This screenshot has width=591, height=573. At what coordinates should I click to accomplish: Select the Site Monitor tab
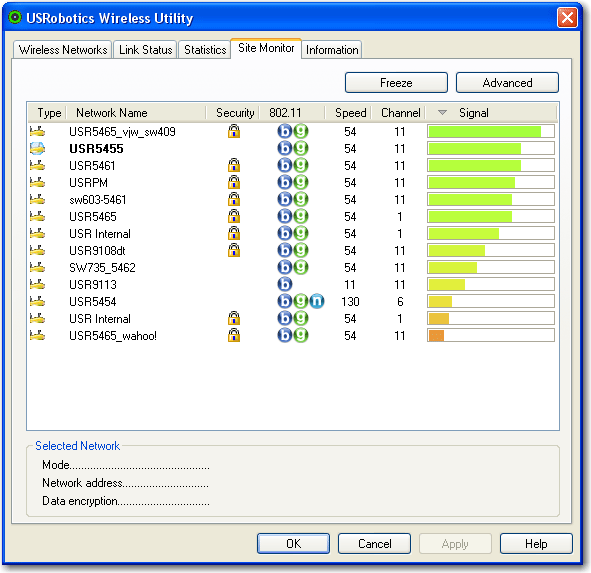266,48
